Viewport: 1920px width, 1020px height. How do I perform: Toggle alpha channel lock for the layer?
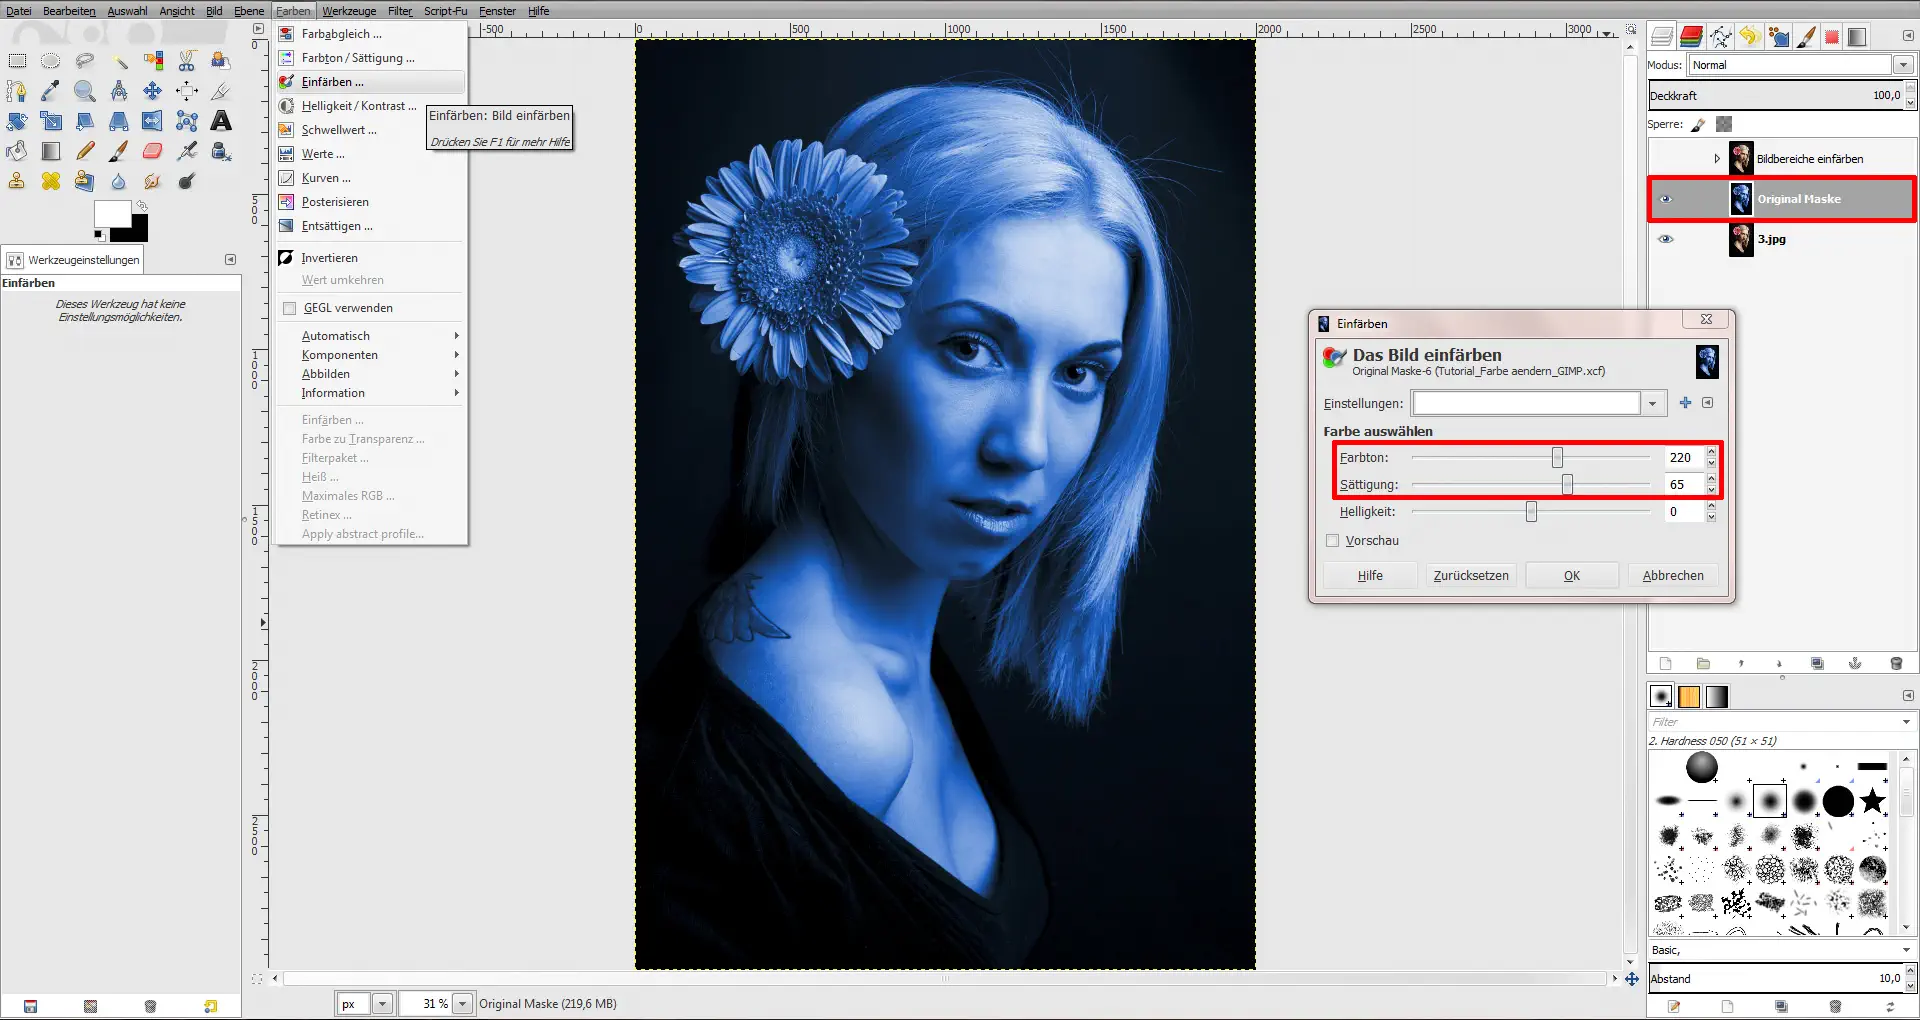(x=1722, y=124)
